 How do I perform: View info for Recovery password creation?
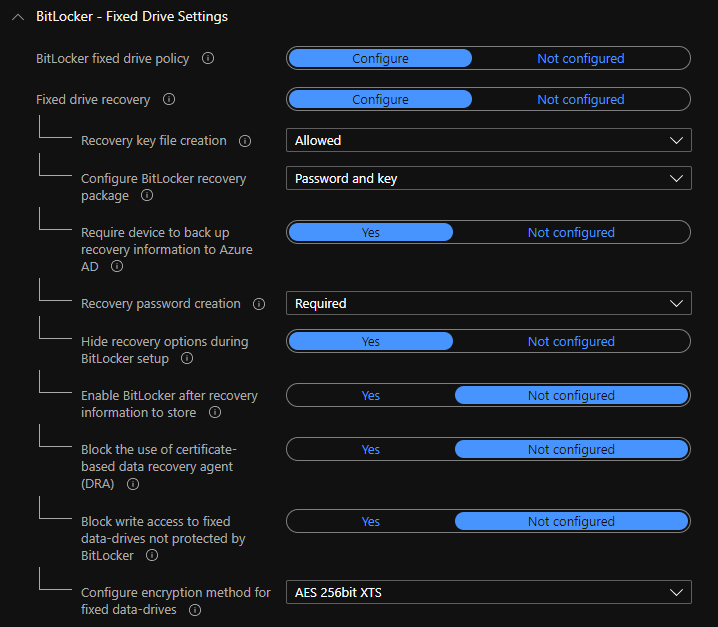tap(259, 304)
